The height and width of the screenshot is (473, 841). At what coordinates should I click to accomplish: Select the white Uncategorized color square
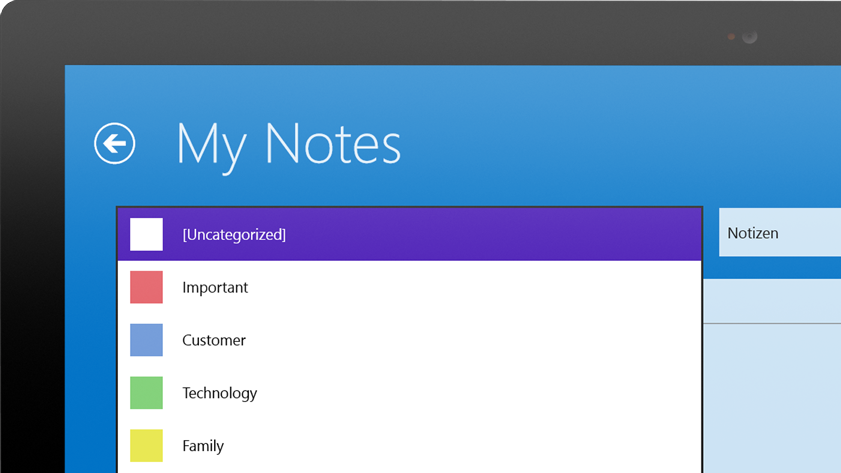146,234
